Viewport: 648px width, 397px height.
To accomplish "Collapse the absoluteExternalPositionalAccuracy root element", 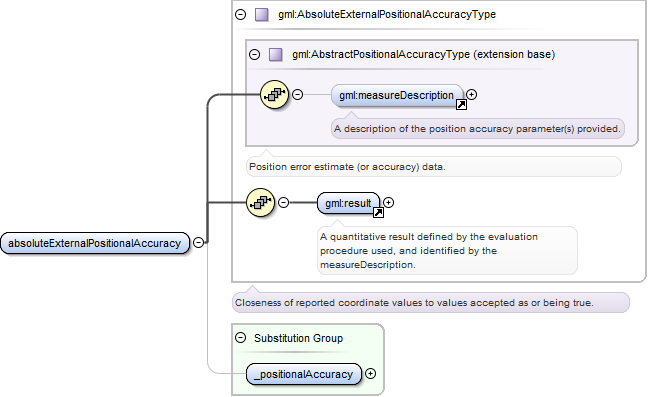I will click(x=199, y=242).
